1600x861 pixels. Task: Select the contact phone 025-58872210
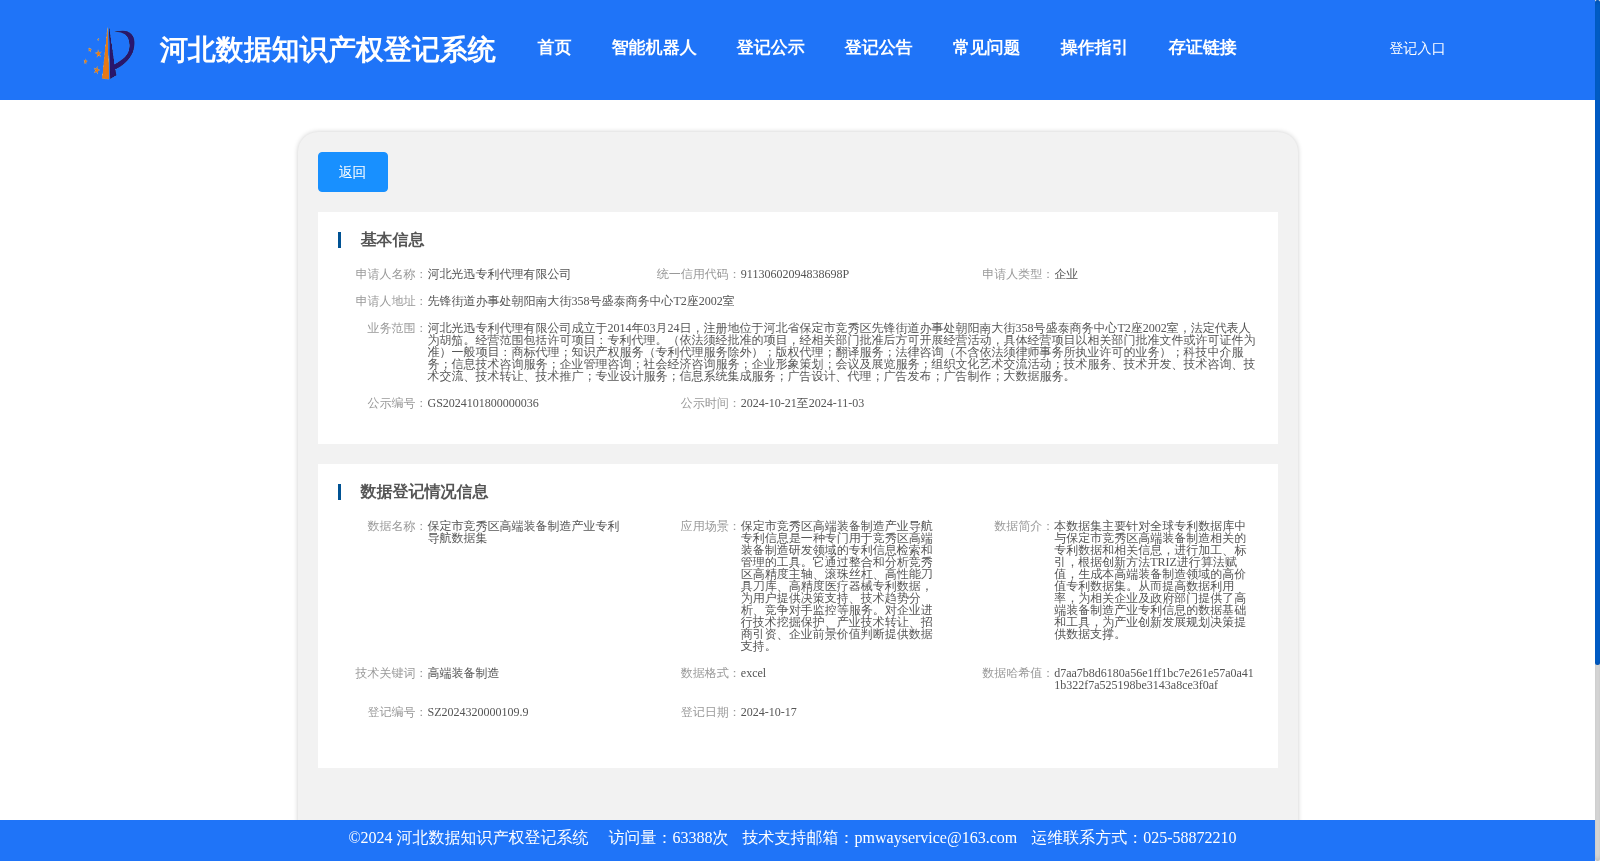tap(1190, 838)
